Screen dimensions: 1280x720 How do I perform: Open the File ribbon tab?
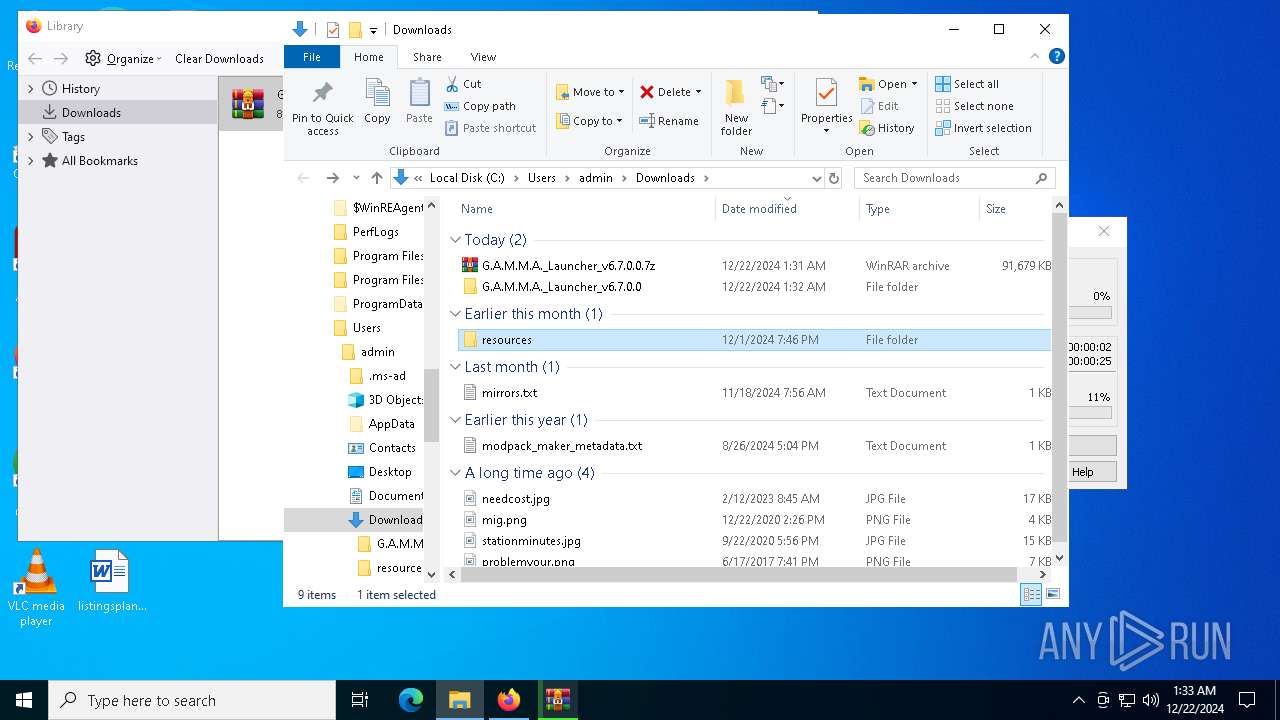[x=312, y=57]
